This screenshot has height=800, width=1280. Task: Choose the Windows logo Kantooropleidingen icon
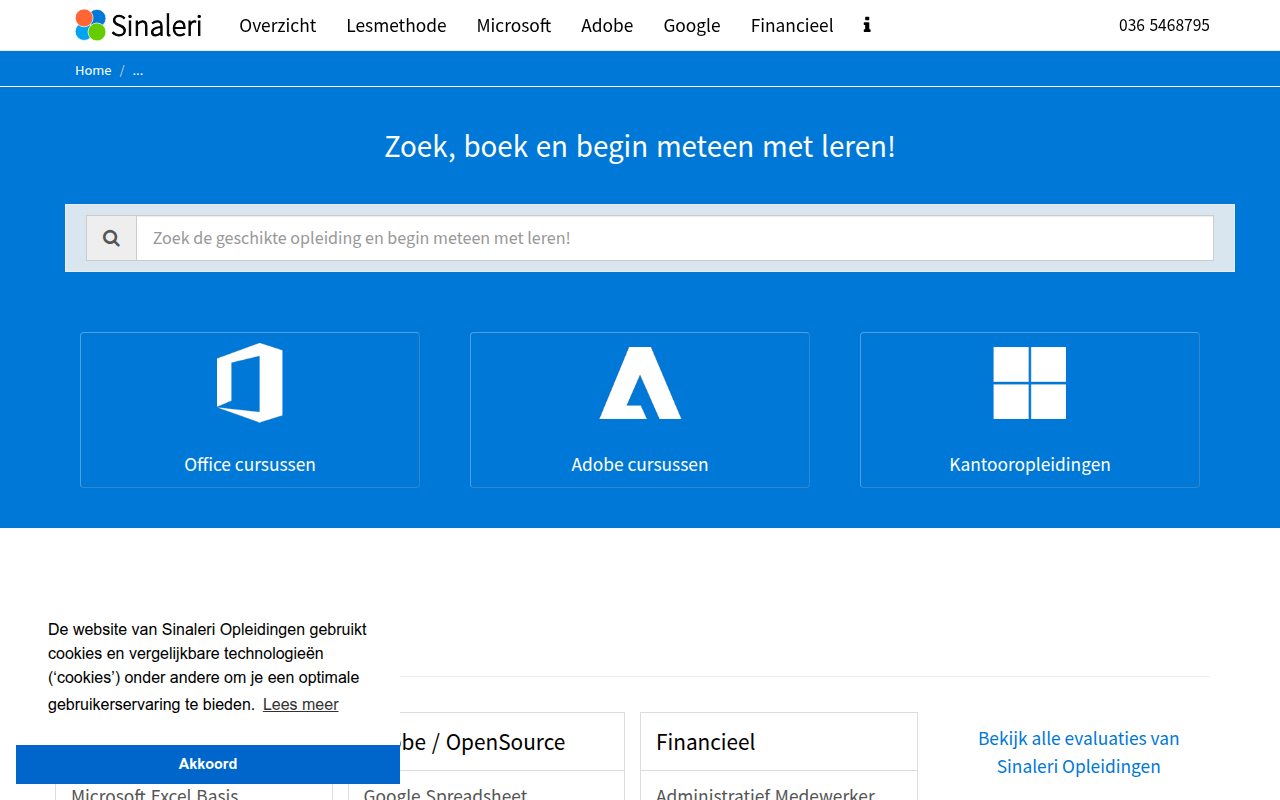pyautogui.click(x=1030, y=383)
